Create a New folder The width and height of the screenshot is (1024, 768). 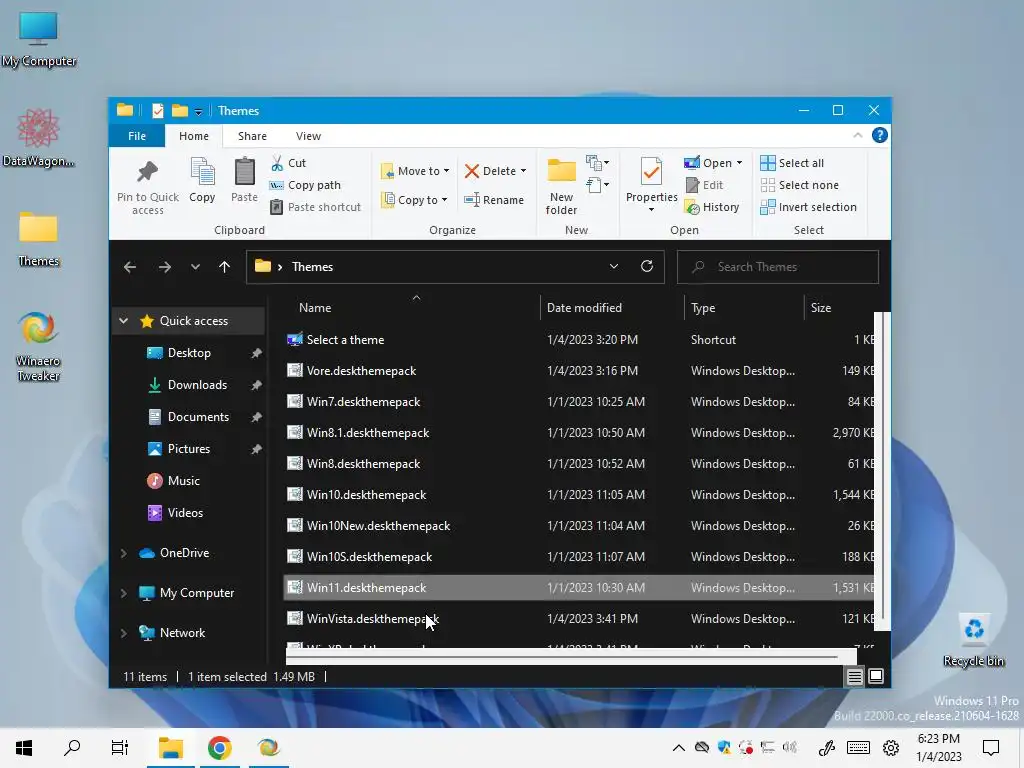tap(561, 187)
